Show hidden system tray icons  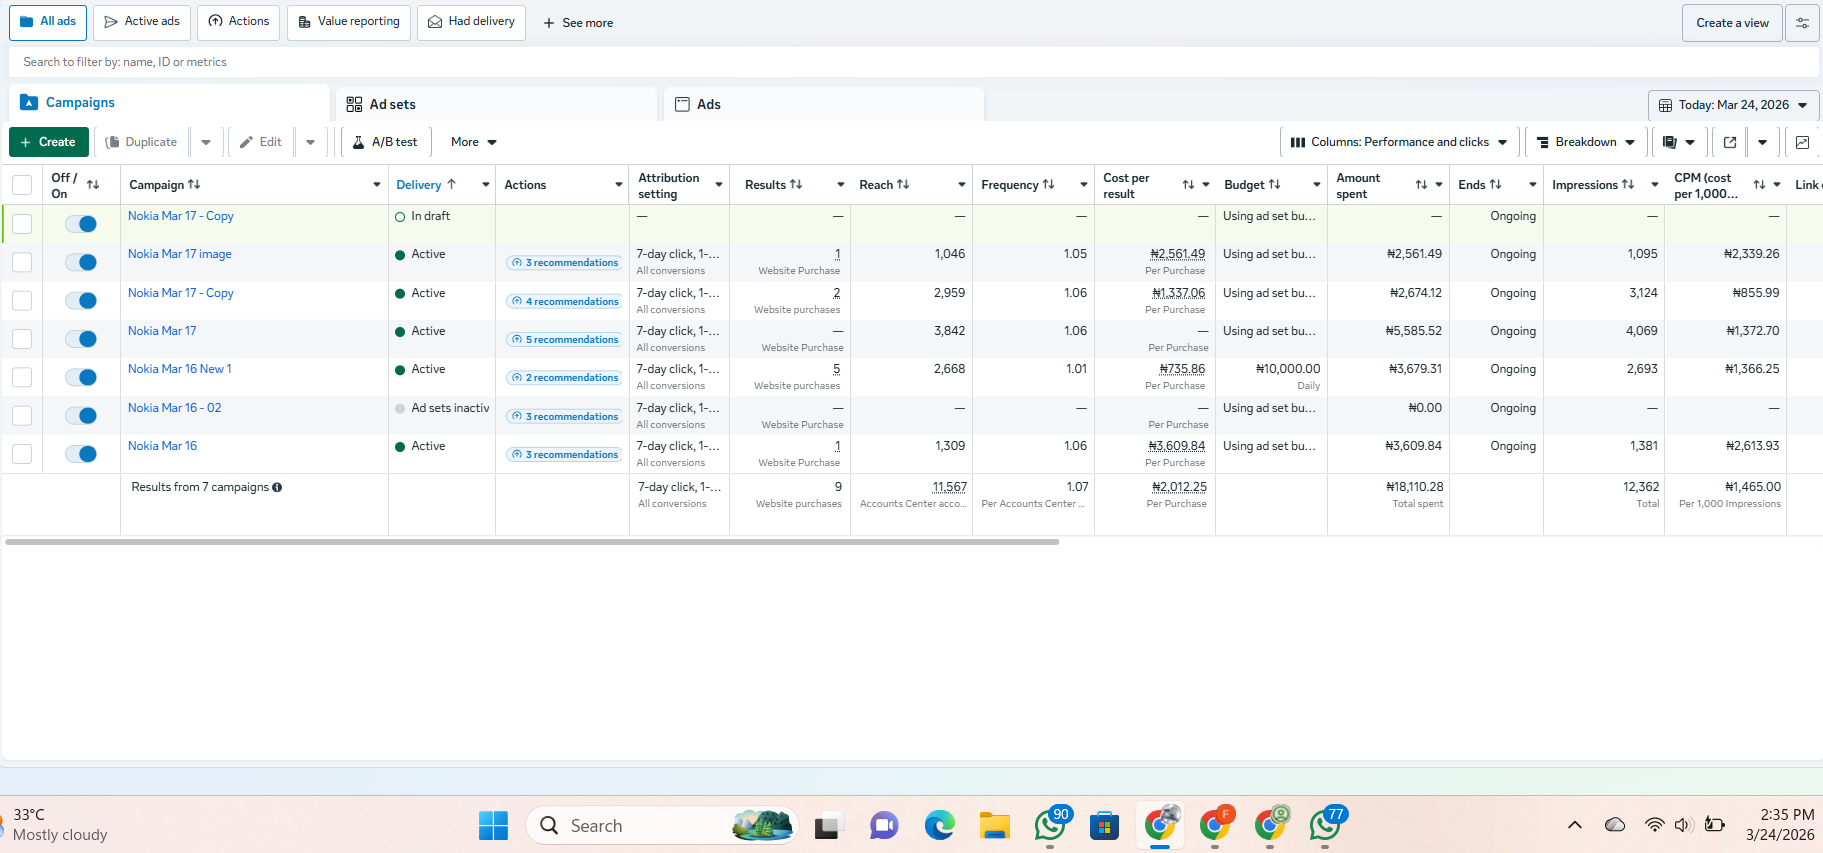(1575, 825)
